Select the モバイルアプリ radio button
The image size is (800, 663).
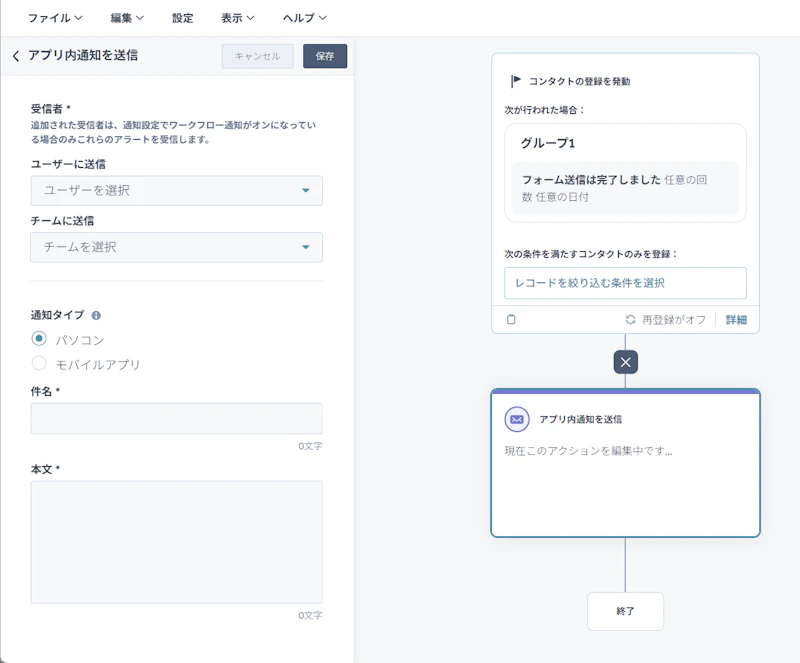(39, 363)
